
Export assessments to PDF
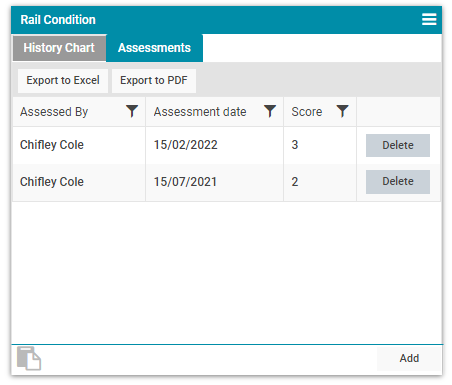154,80
